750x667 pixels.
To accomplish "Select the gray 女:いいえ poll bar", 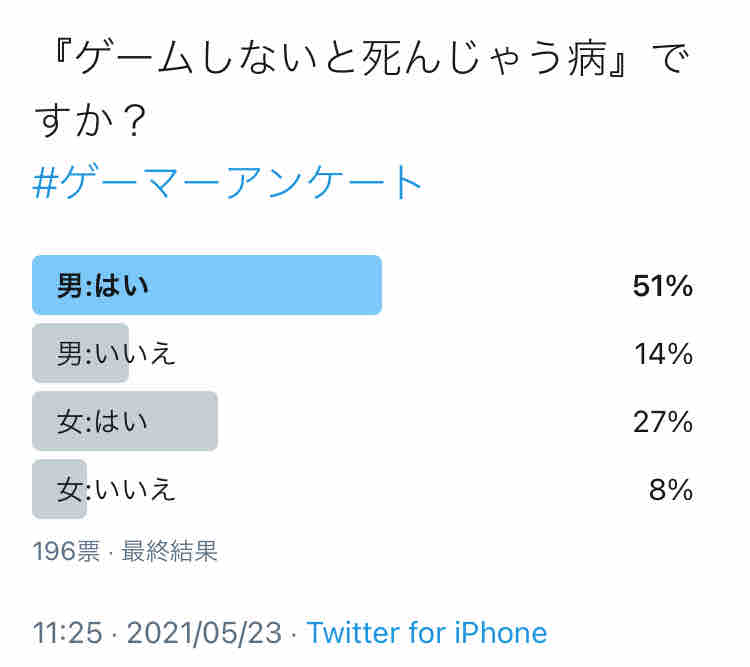I will pyautogui.click(x=59, y=489).
